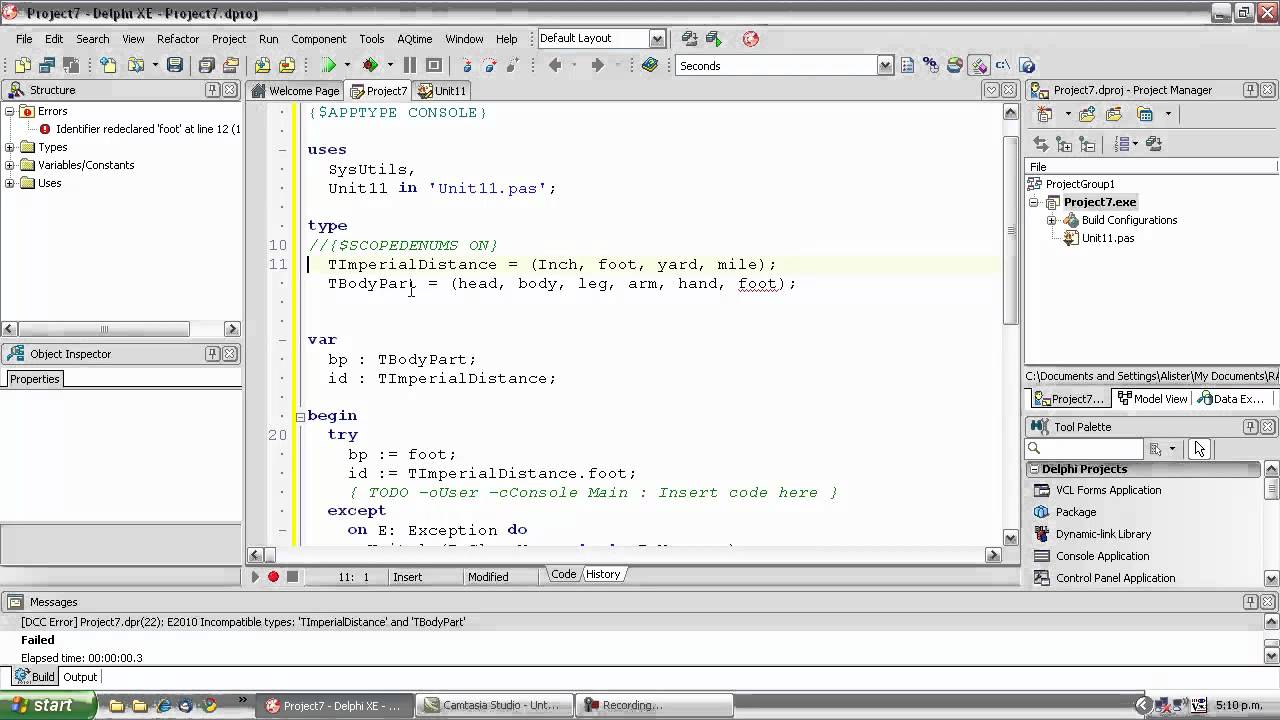Screen dimensions: 1280x720
Task: Click play macro triangle below editor
Action: pos(254,576)
